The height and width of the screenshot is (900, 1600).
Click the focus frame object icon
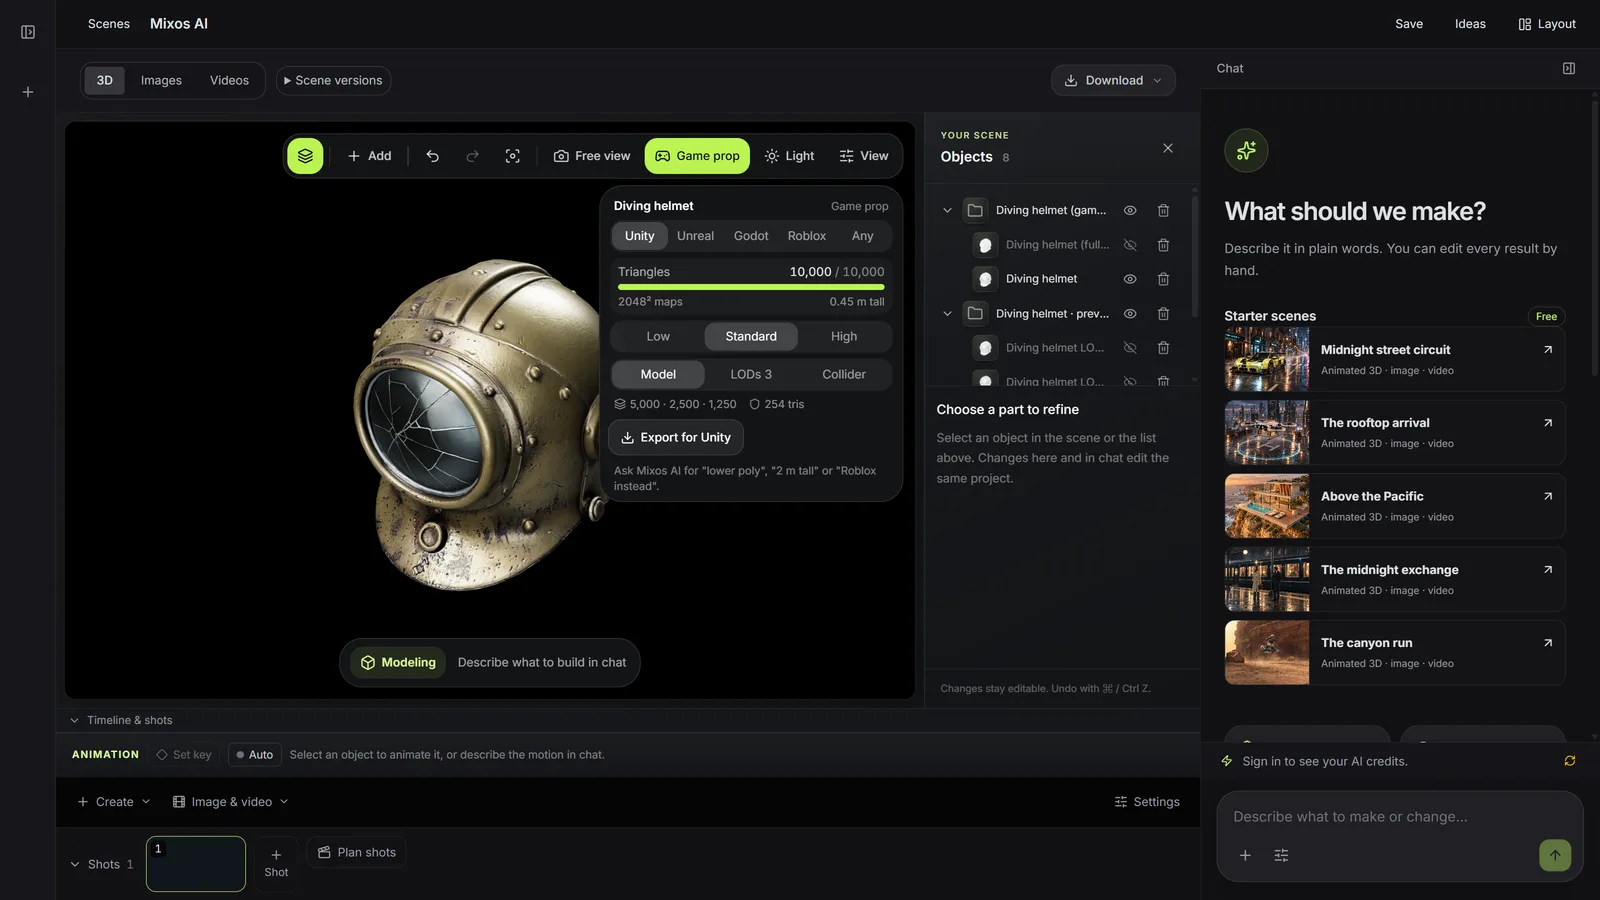pyautogui.click(x=512, y=156)
